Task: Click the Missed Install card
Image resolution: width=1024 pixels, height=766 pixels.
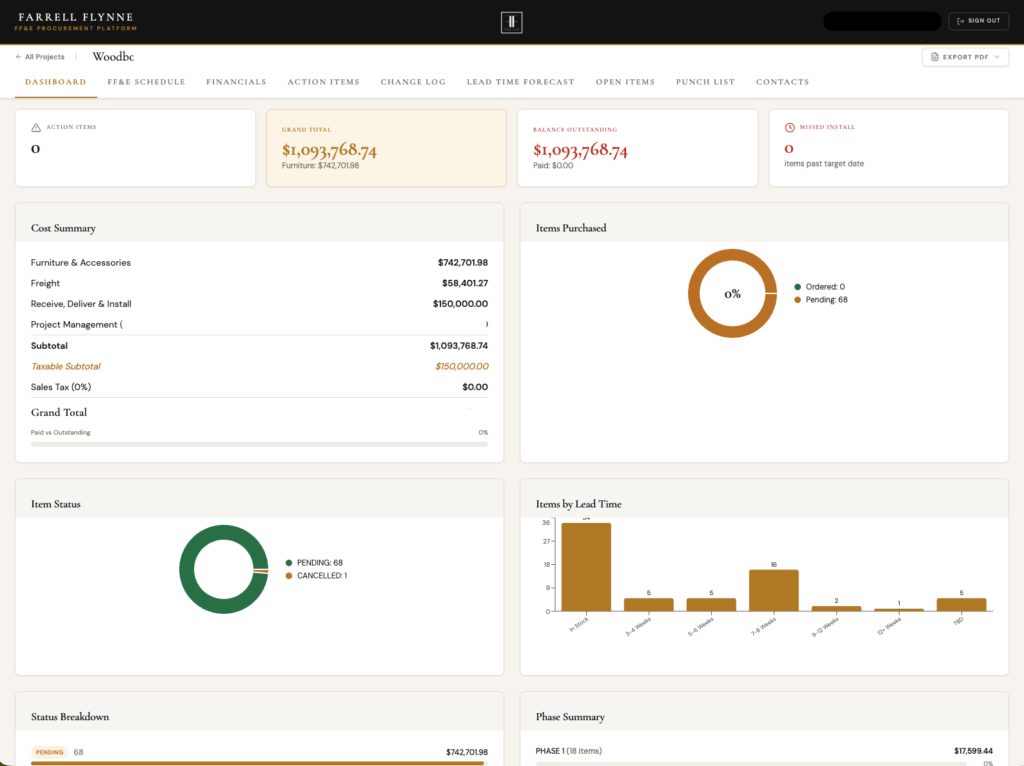Action: pos(889,148)
